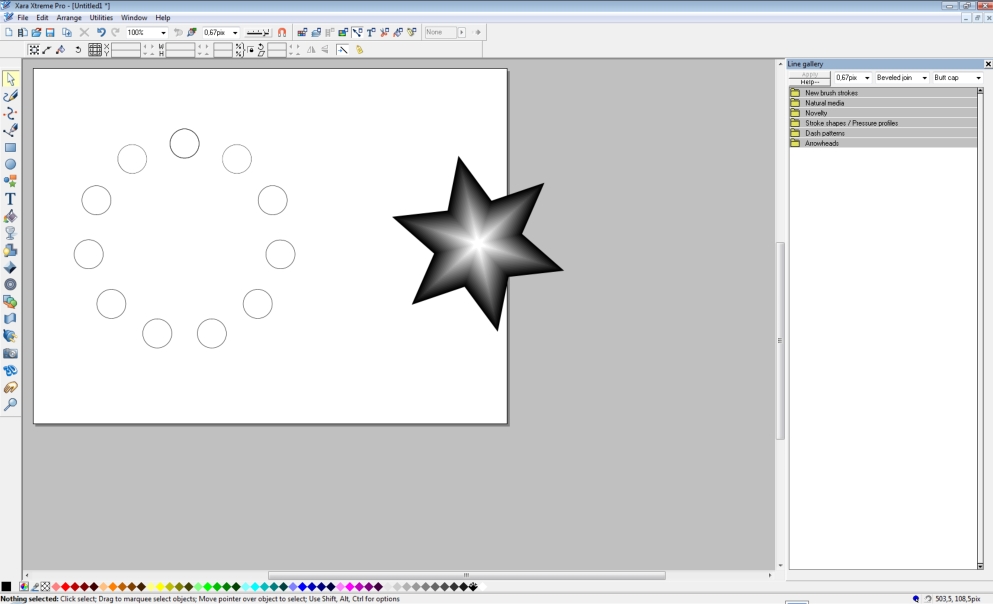Open the Window menu

134,18
